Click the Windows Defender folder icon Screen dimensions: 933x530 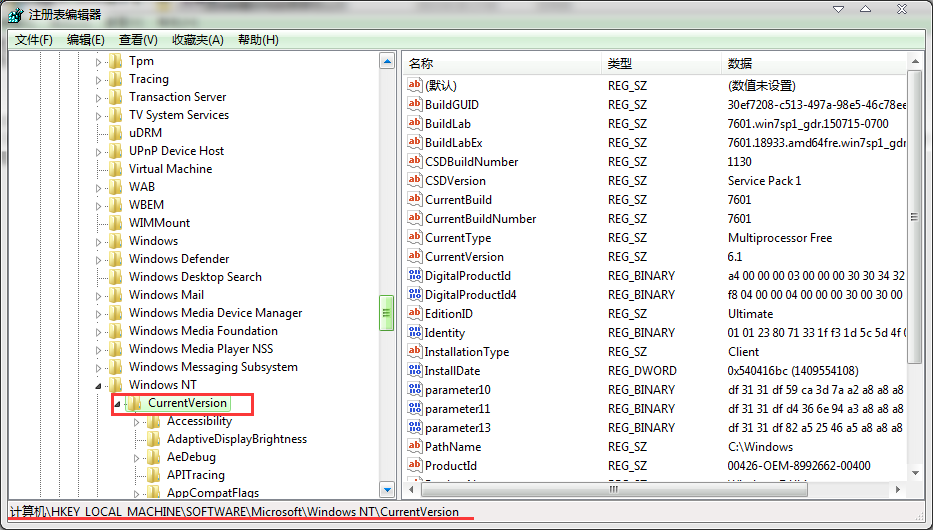[116, 259]
